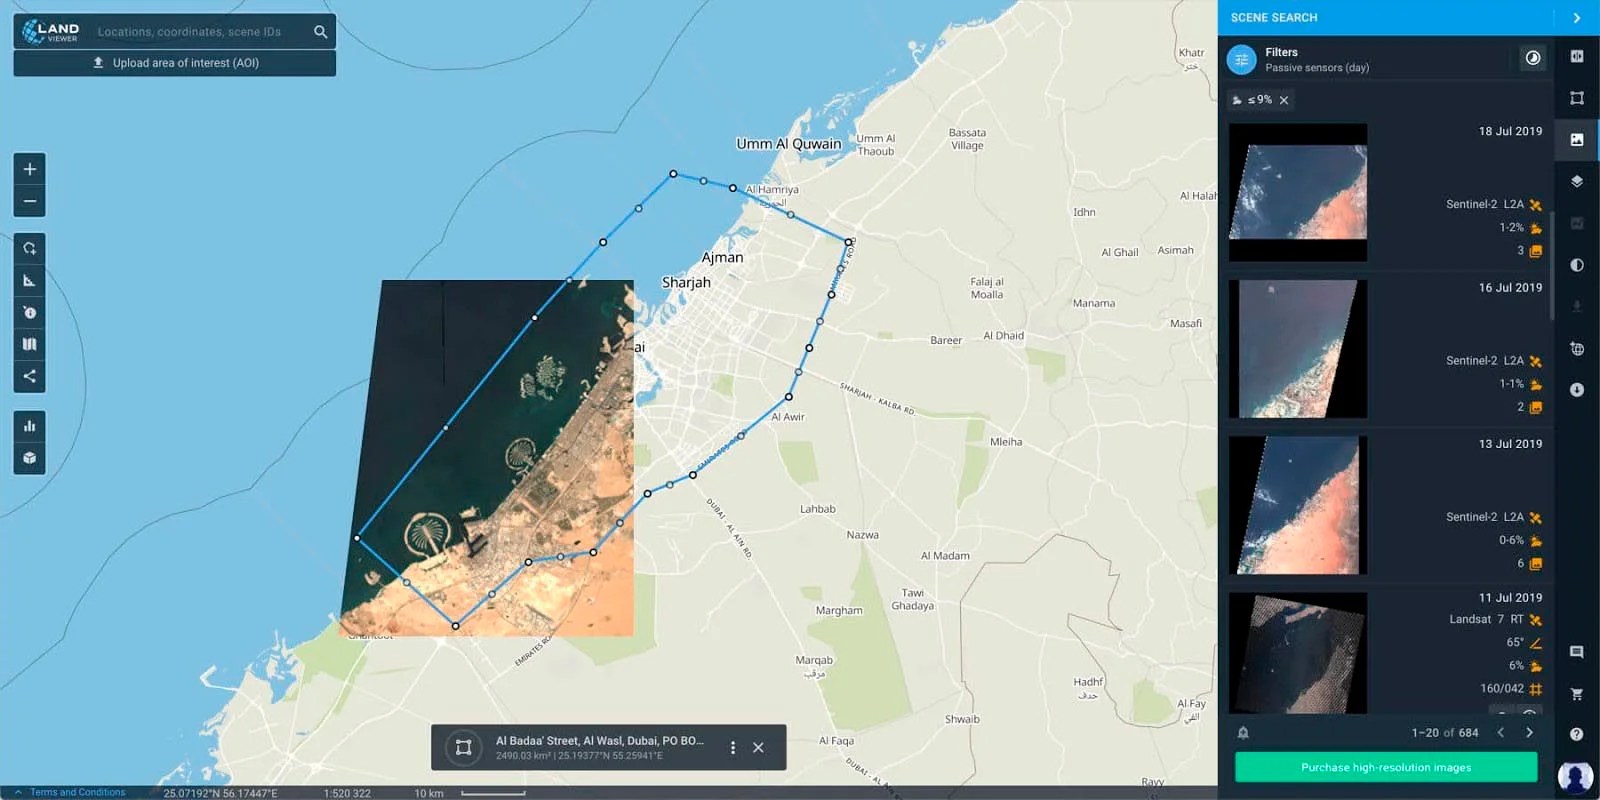Open the globe icon in right sidebar
The width and height of the screenshot is (1600, 800).
(1577, 348)
